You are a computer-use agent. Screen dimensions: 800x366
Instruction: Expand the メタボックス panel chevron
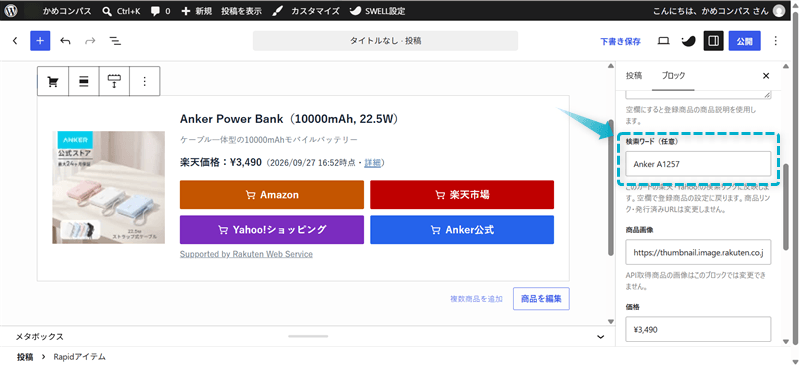click(601, 337)
